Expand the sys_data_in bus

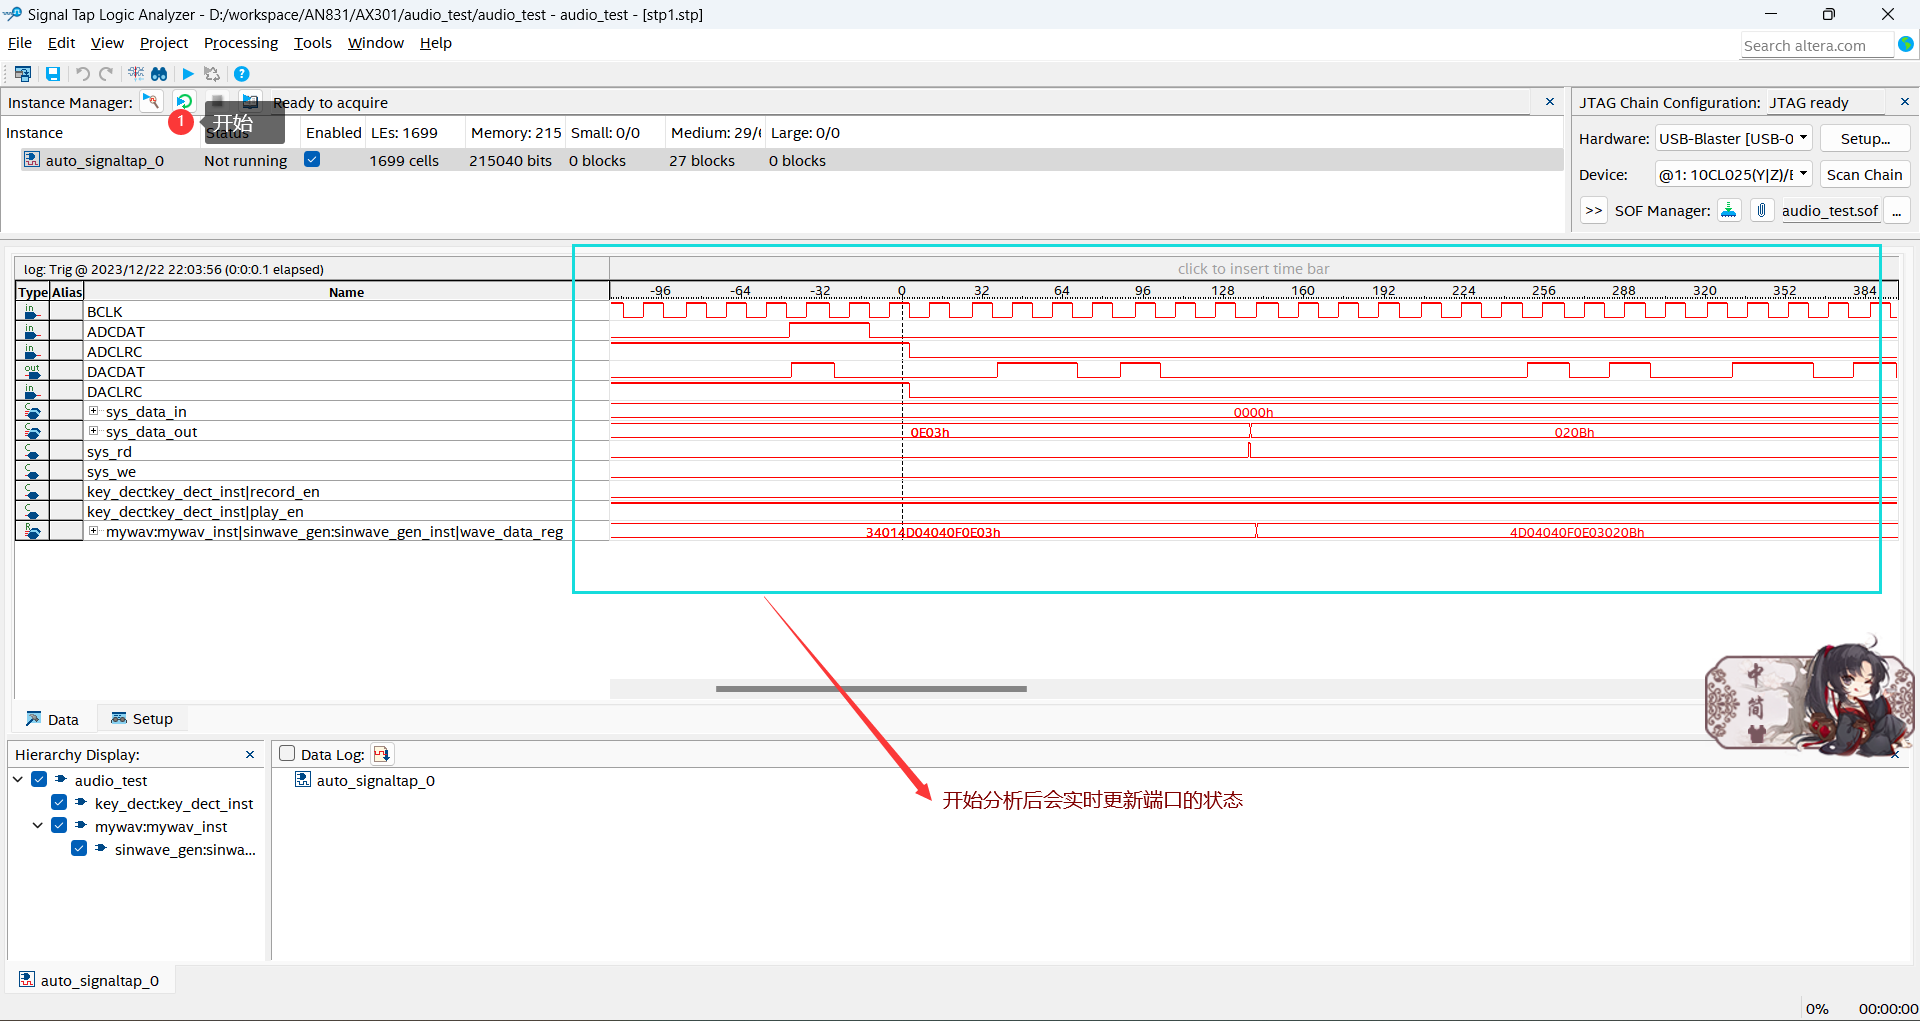tap(94, 411)
